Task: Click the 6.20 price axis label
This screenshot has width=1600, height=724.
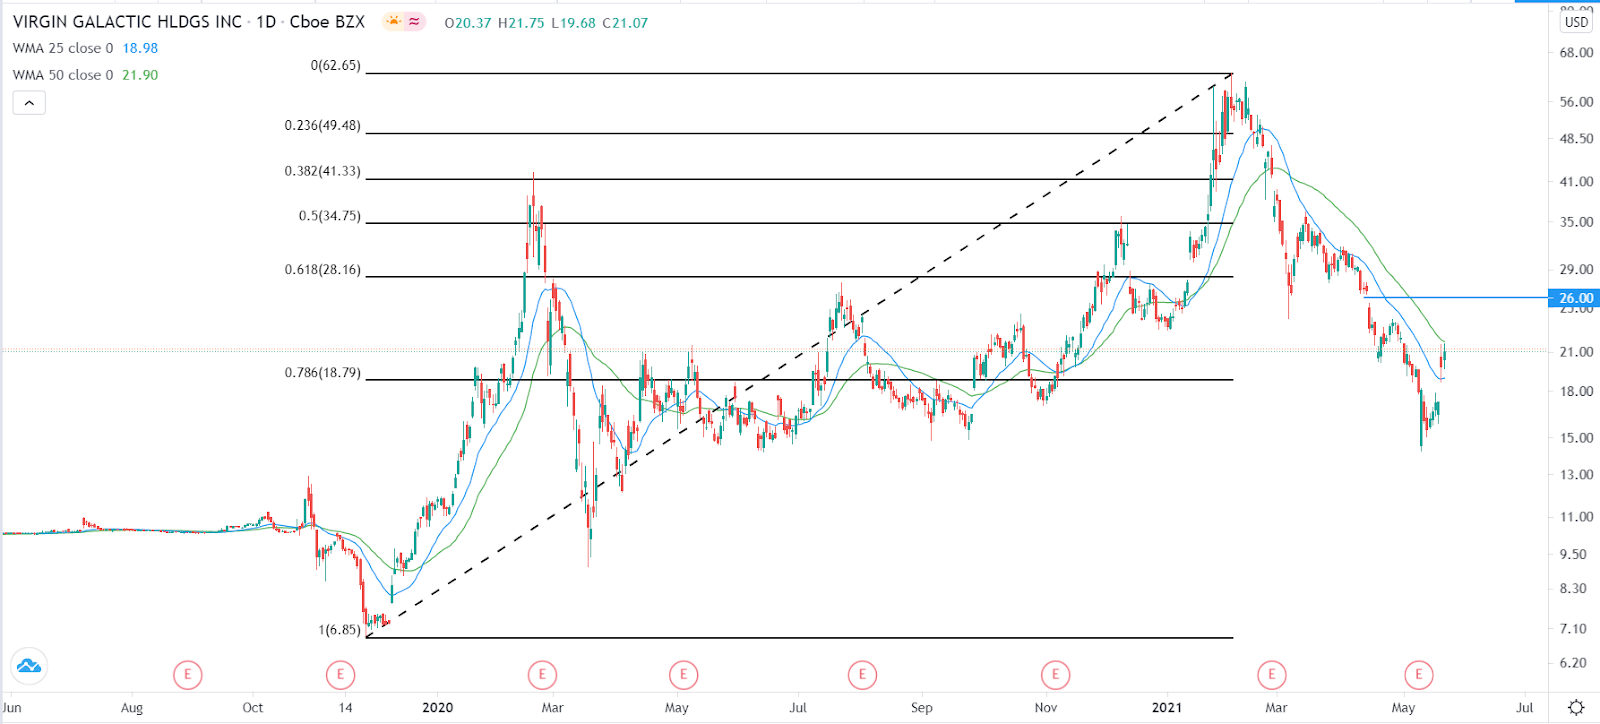Action: pyautogui.click(x=1573, y=663)
